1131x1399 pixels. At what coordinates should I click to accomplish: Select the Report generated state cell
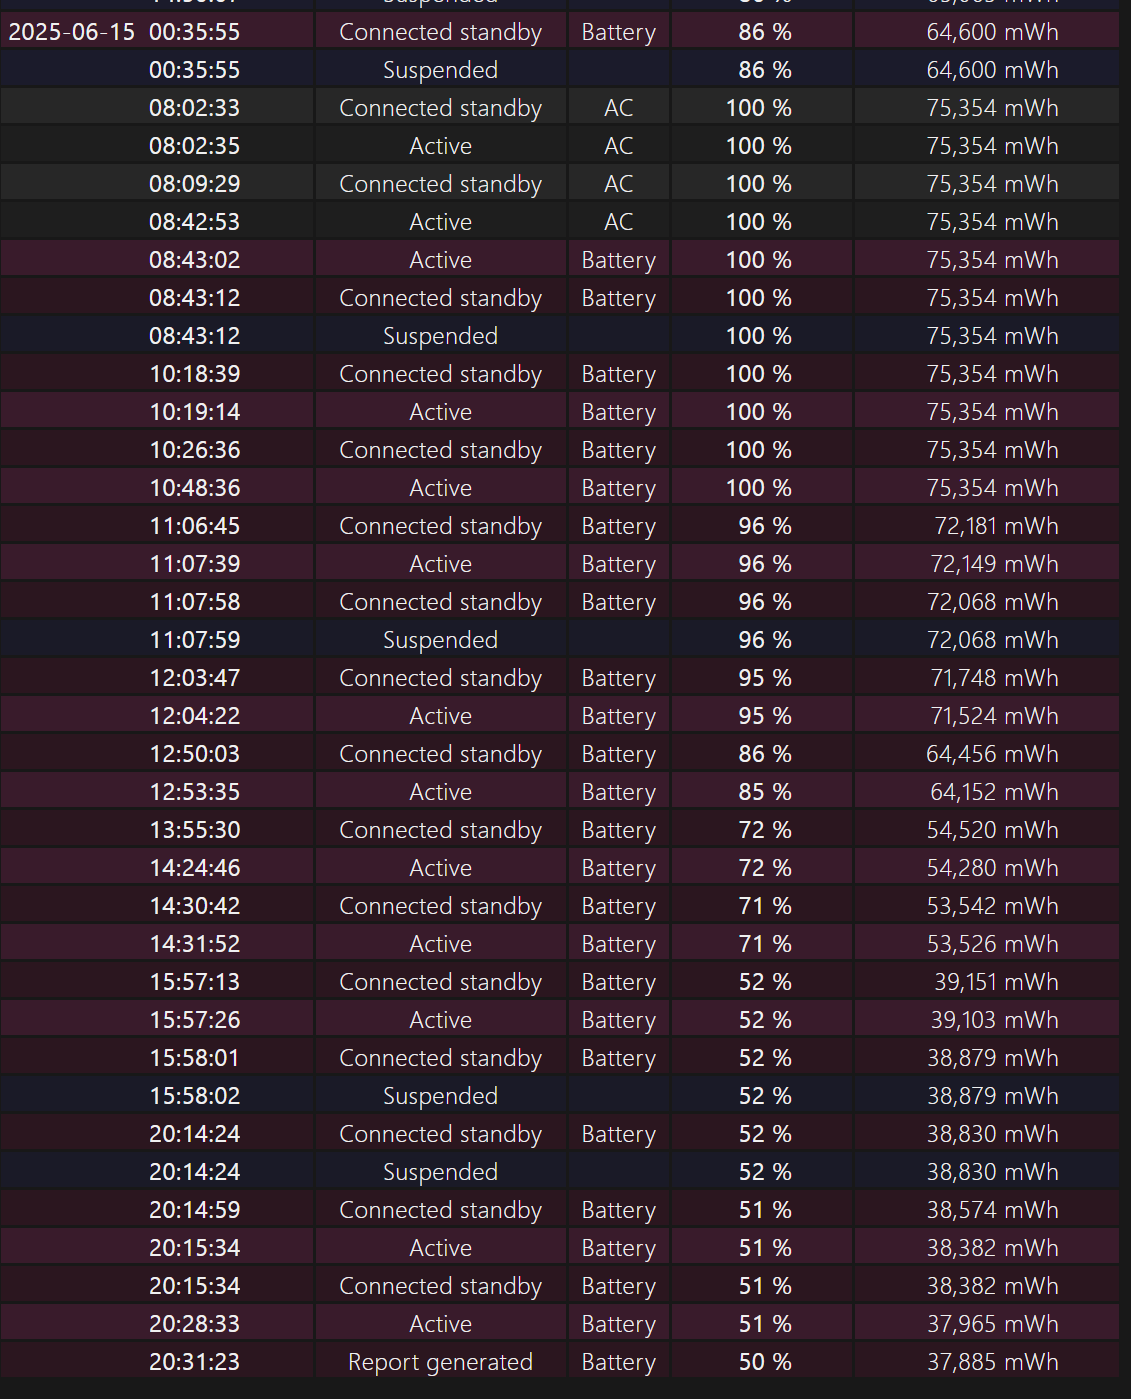pyautogui.click(x=440, y=1362)
